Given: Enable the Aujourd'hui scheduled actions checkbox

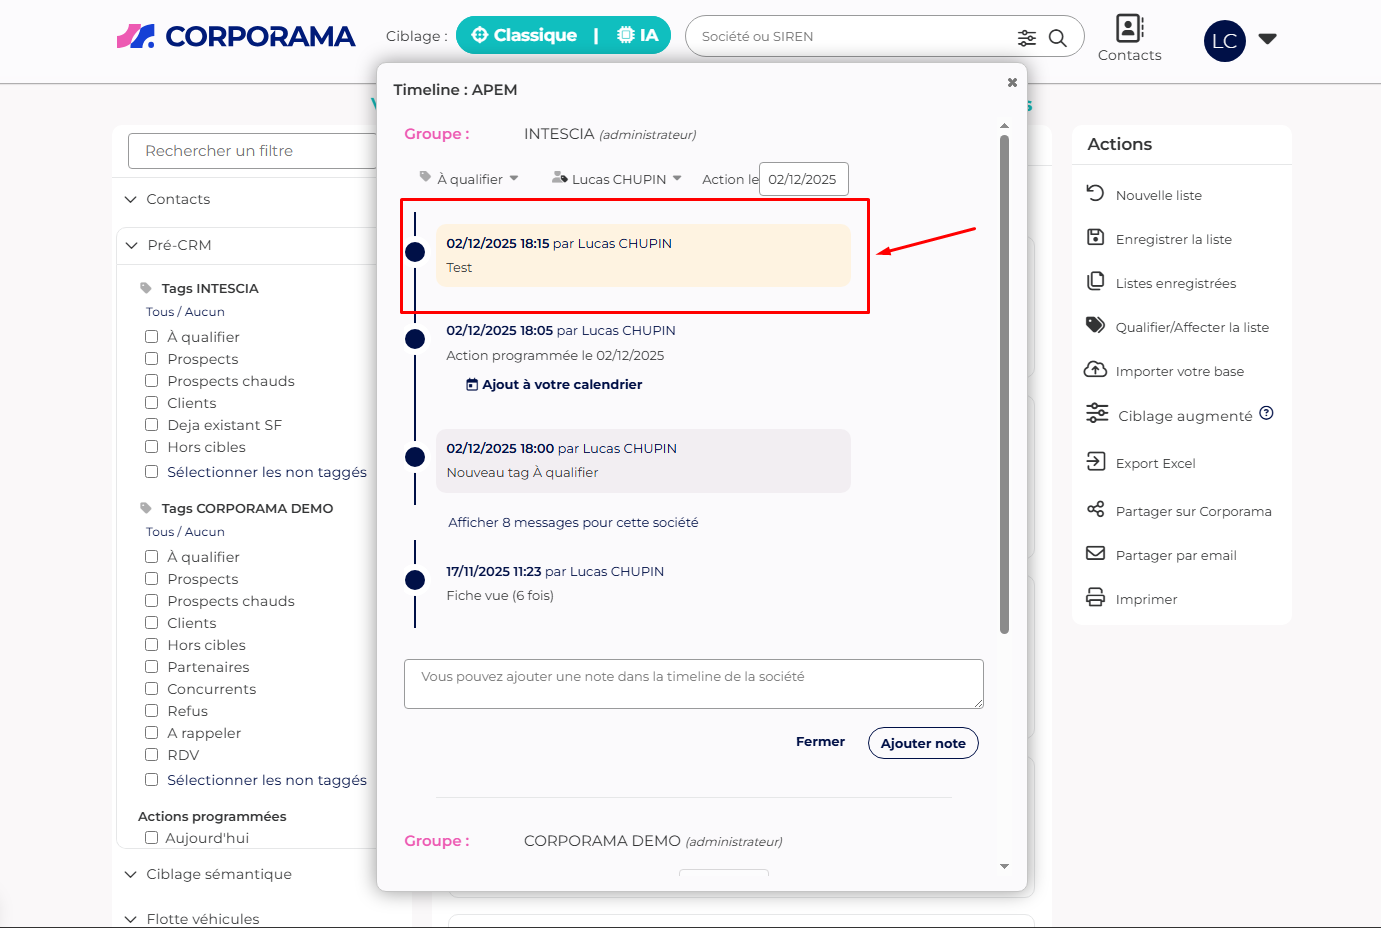Looking at the screenshot, I should pos(152,838).
